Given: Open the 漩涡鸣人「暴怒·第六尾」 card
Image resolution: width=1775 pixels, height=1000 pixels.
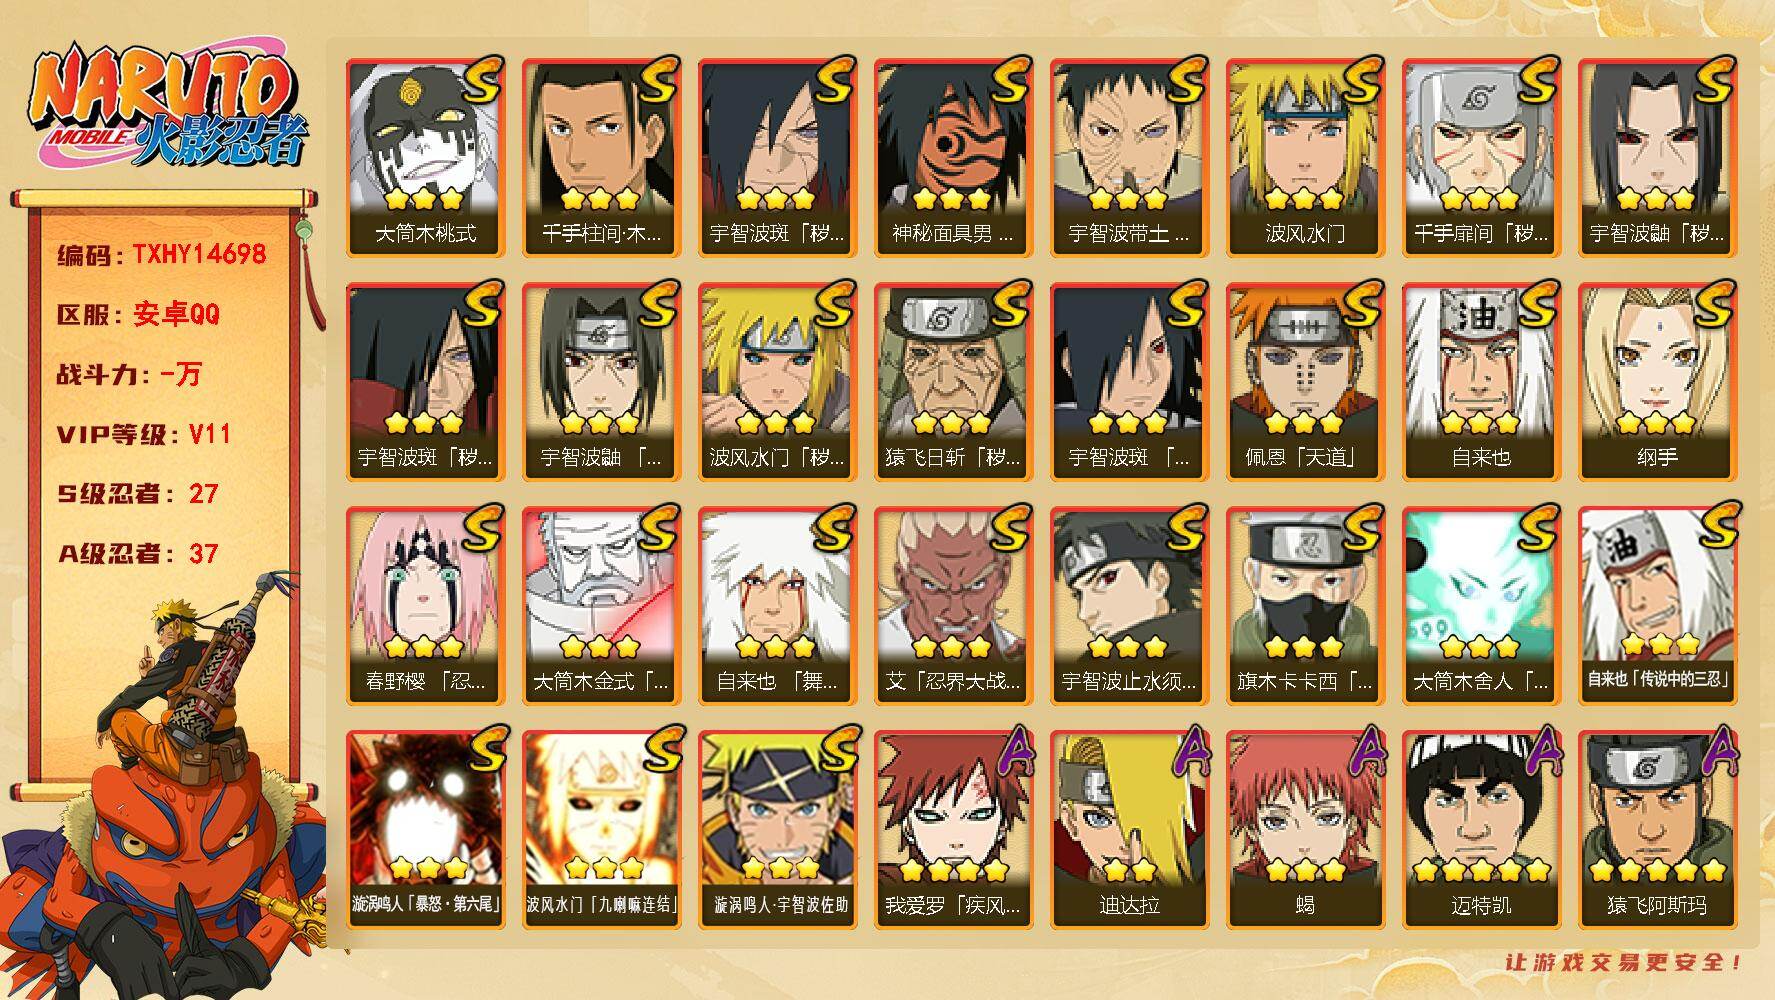Looking at the screenshot, I should (x=425, y=829).
